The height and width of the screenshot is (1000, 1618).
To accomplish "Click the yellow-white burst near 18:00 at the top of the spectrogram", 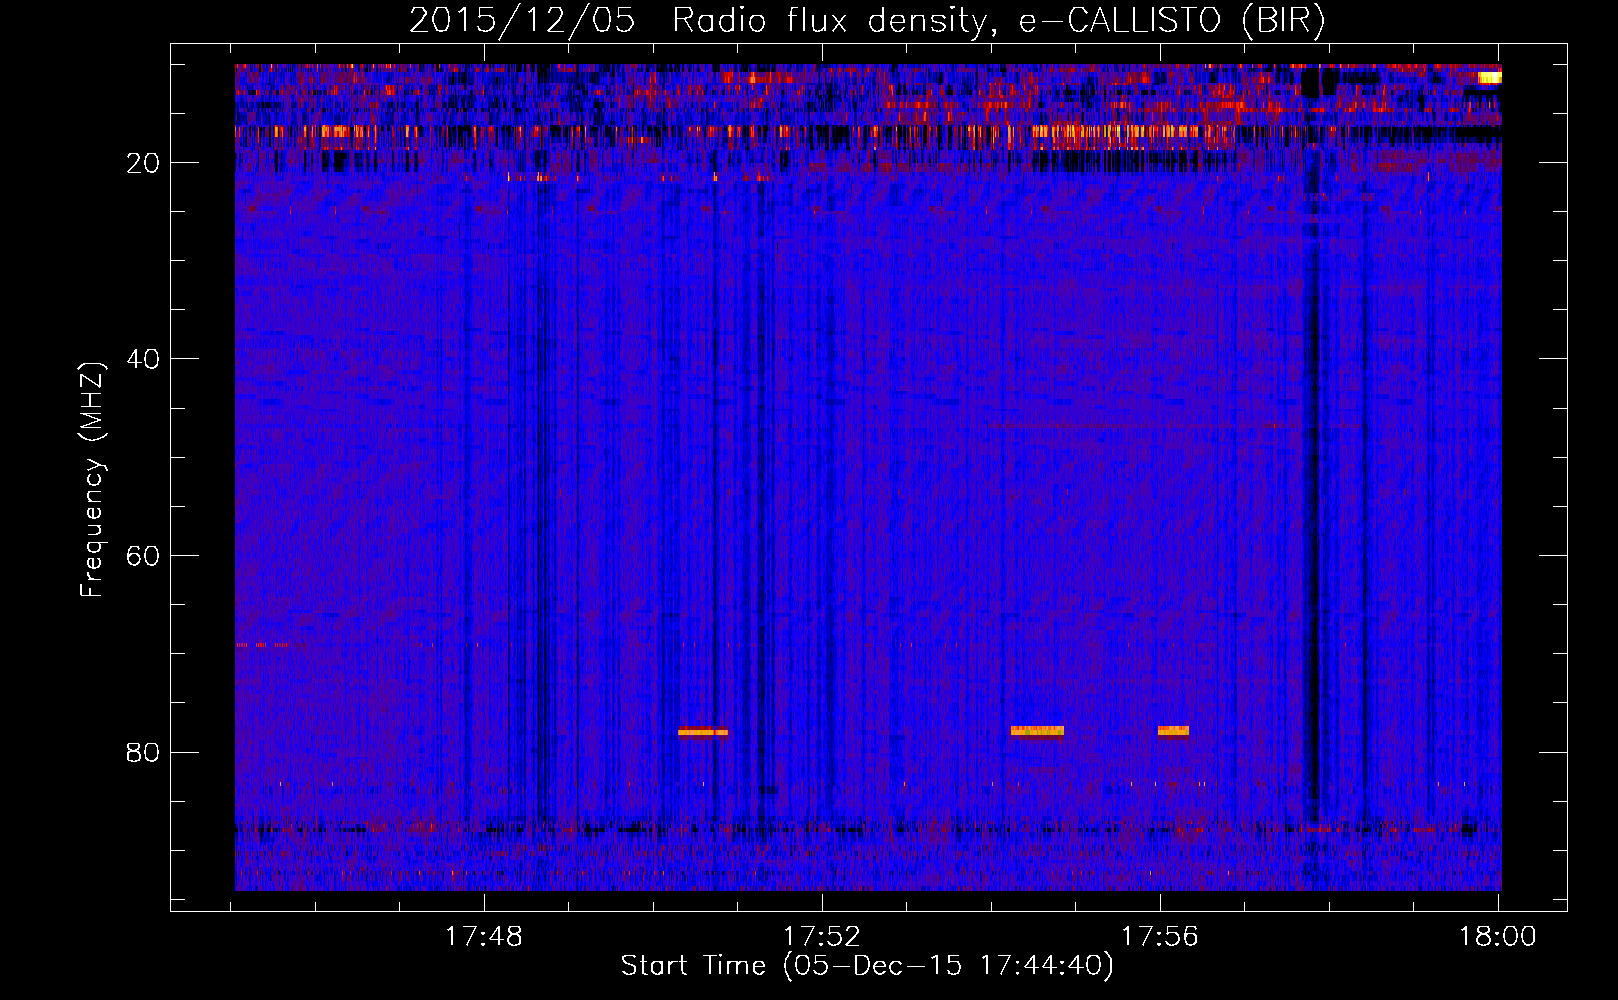I will click(x=1490, y=77).
